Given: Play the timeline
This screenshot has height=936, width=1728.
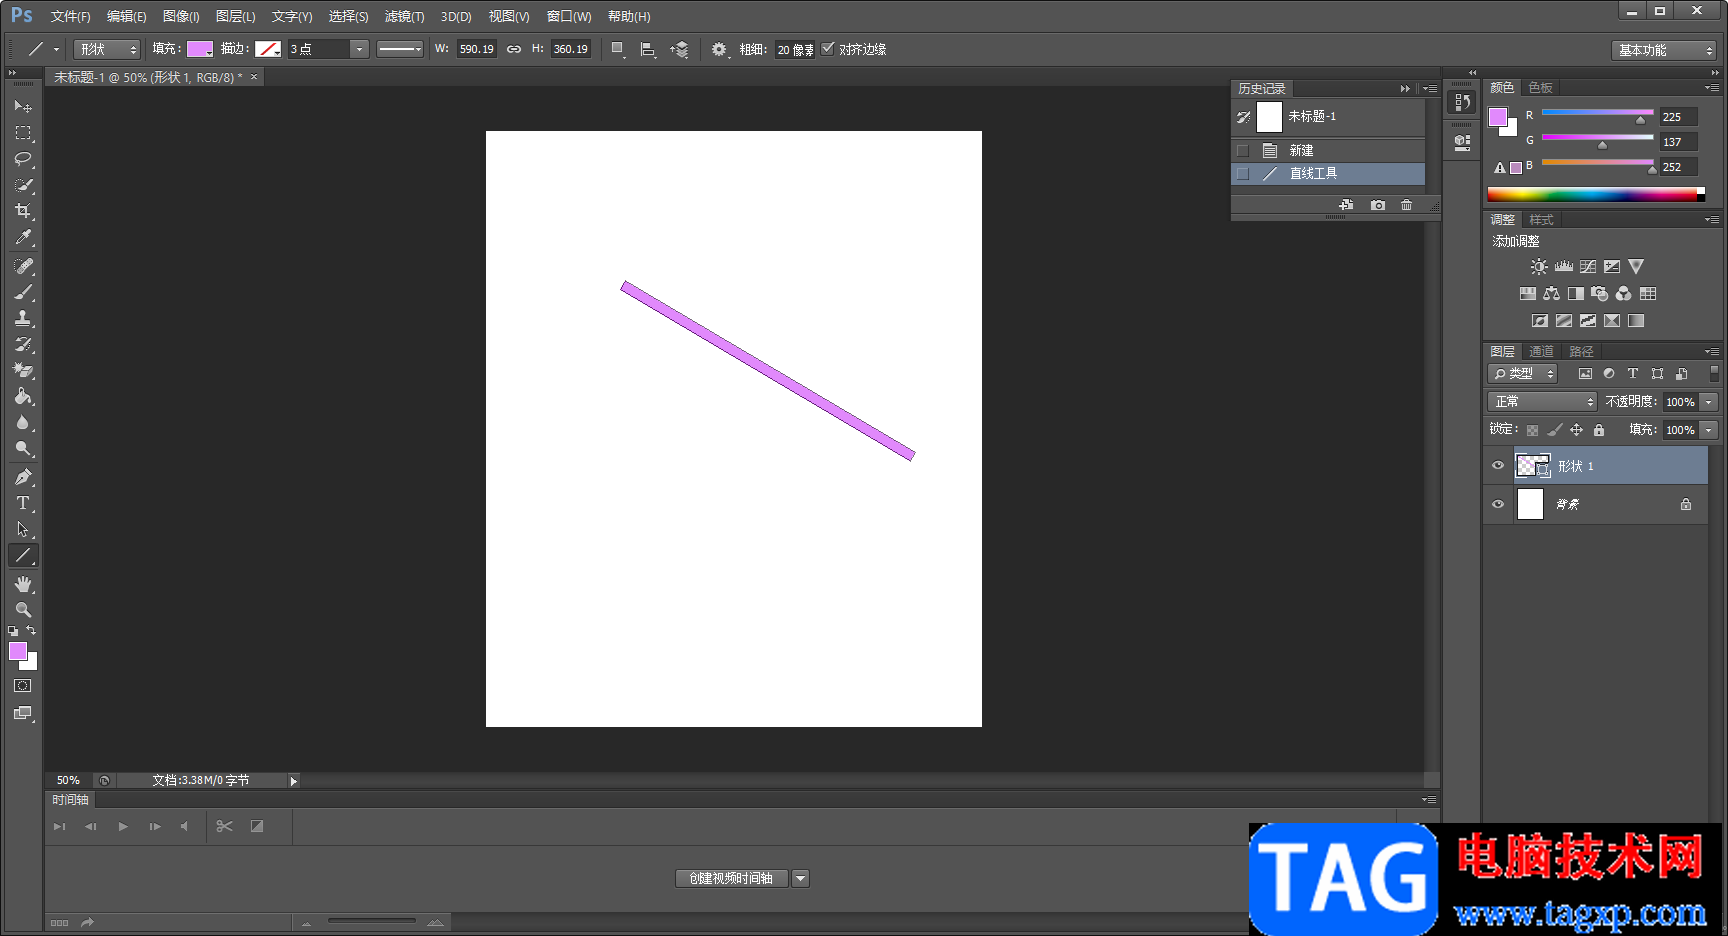Looking at the screenshot, I should (123, 826).
